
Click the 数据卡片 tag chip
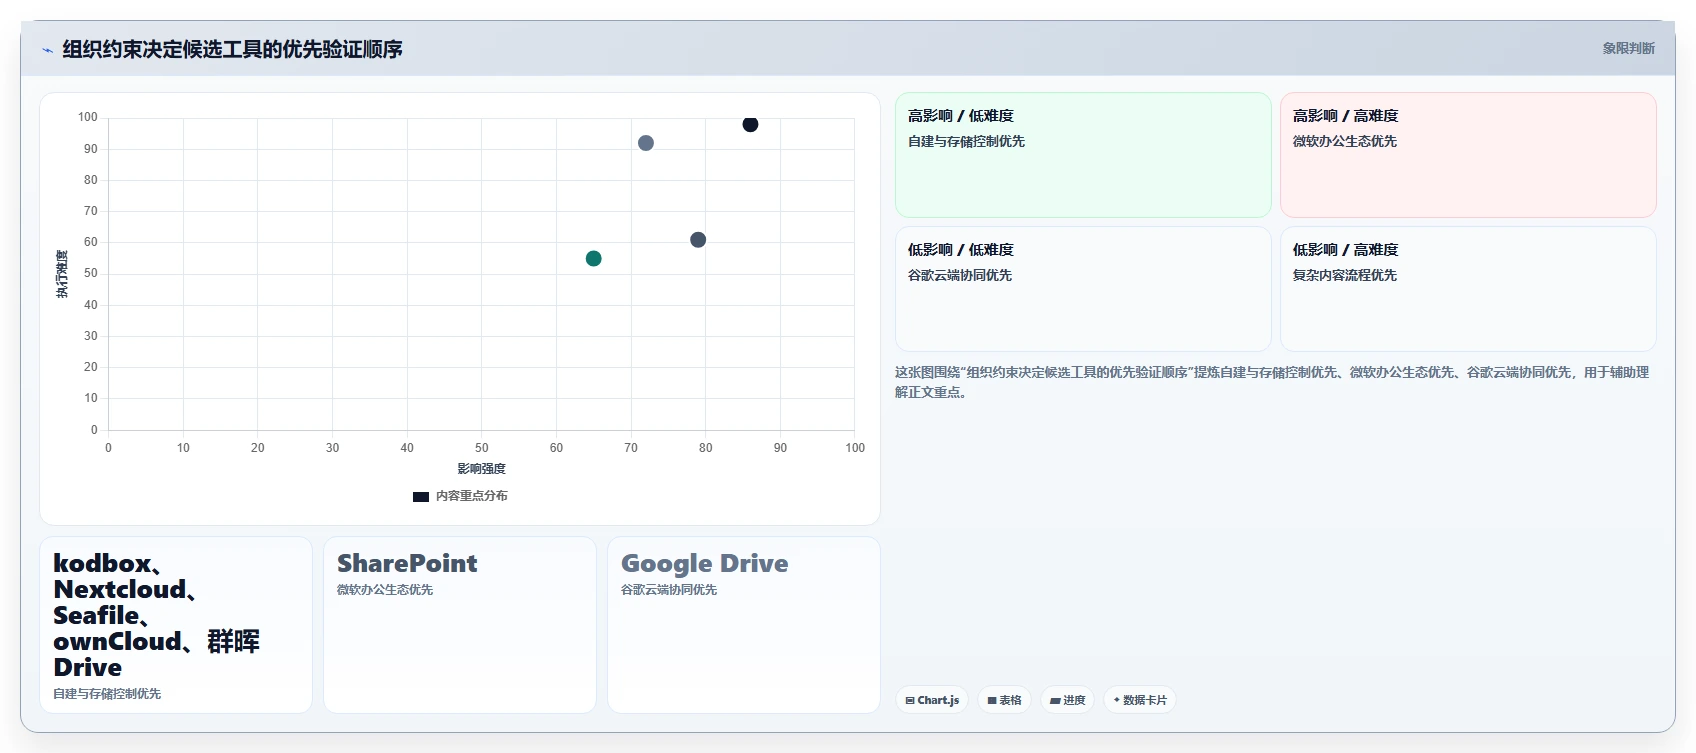1140,700
